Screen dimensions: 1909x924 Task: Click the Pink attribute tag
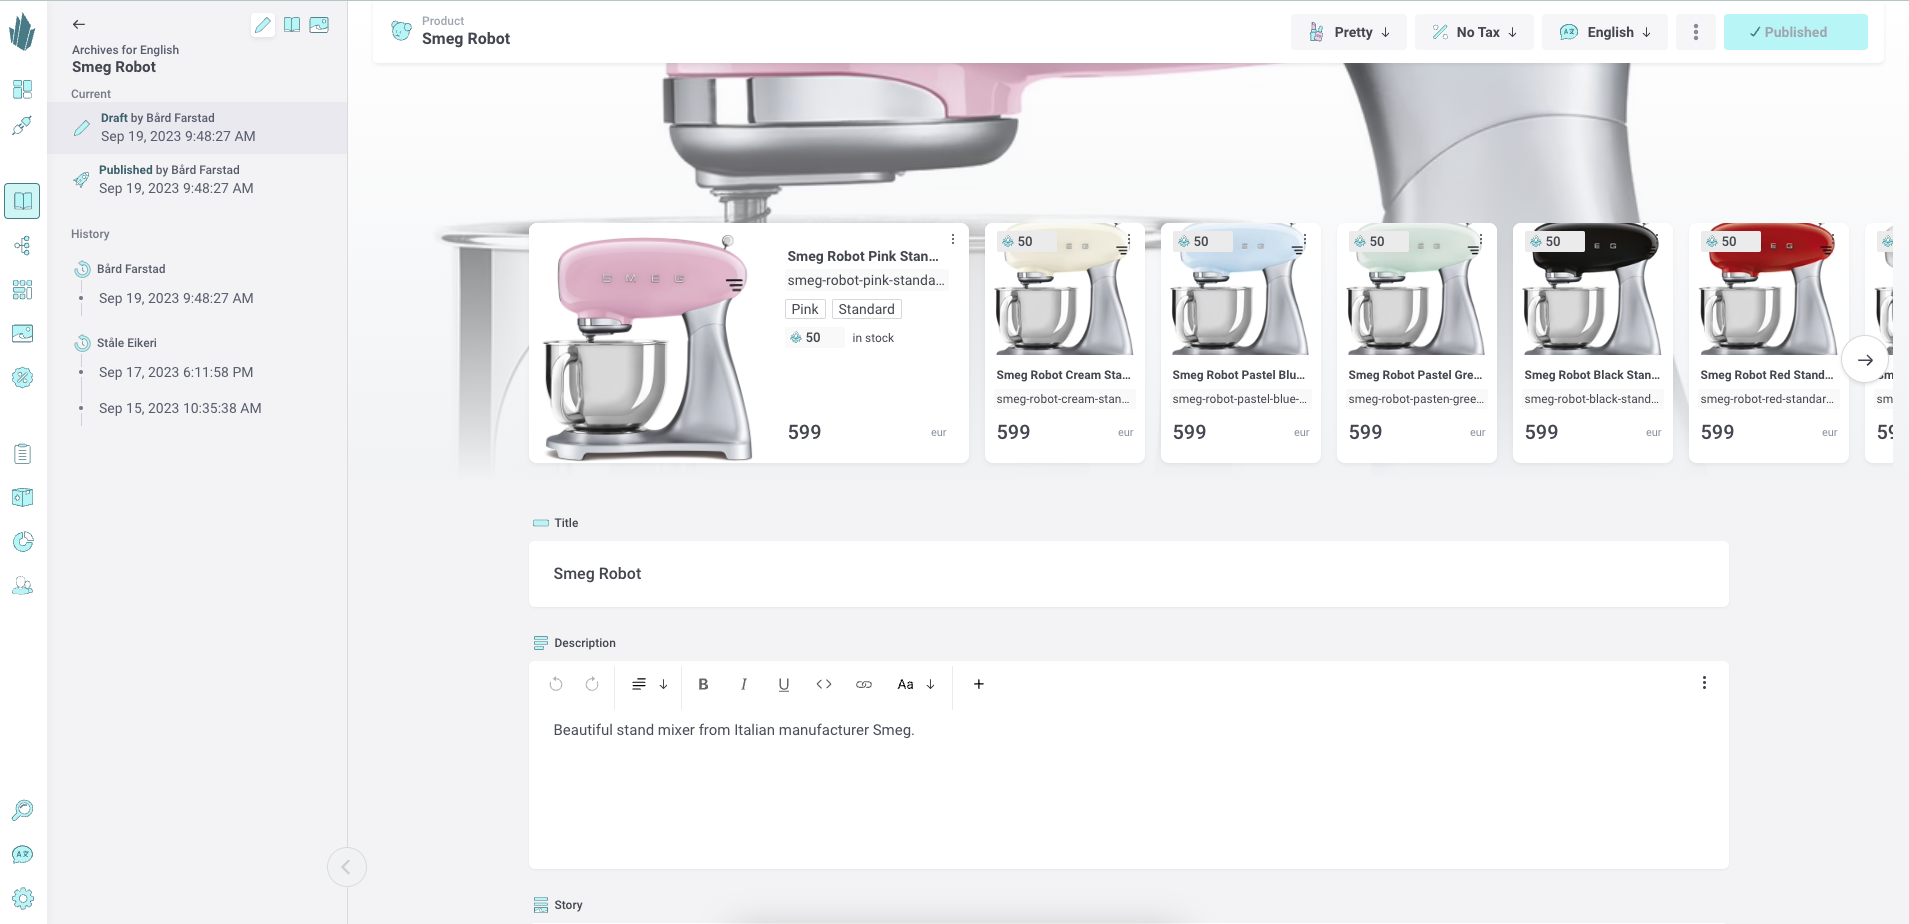click(x=805, y=309)
